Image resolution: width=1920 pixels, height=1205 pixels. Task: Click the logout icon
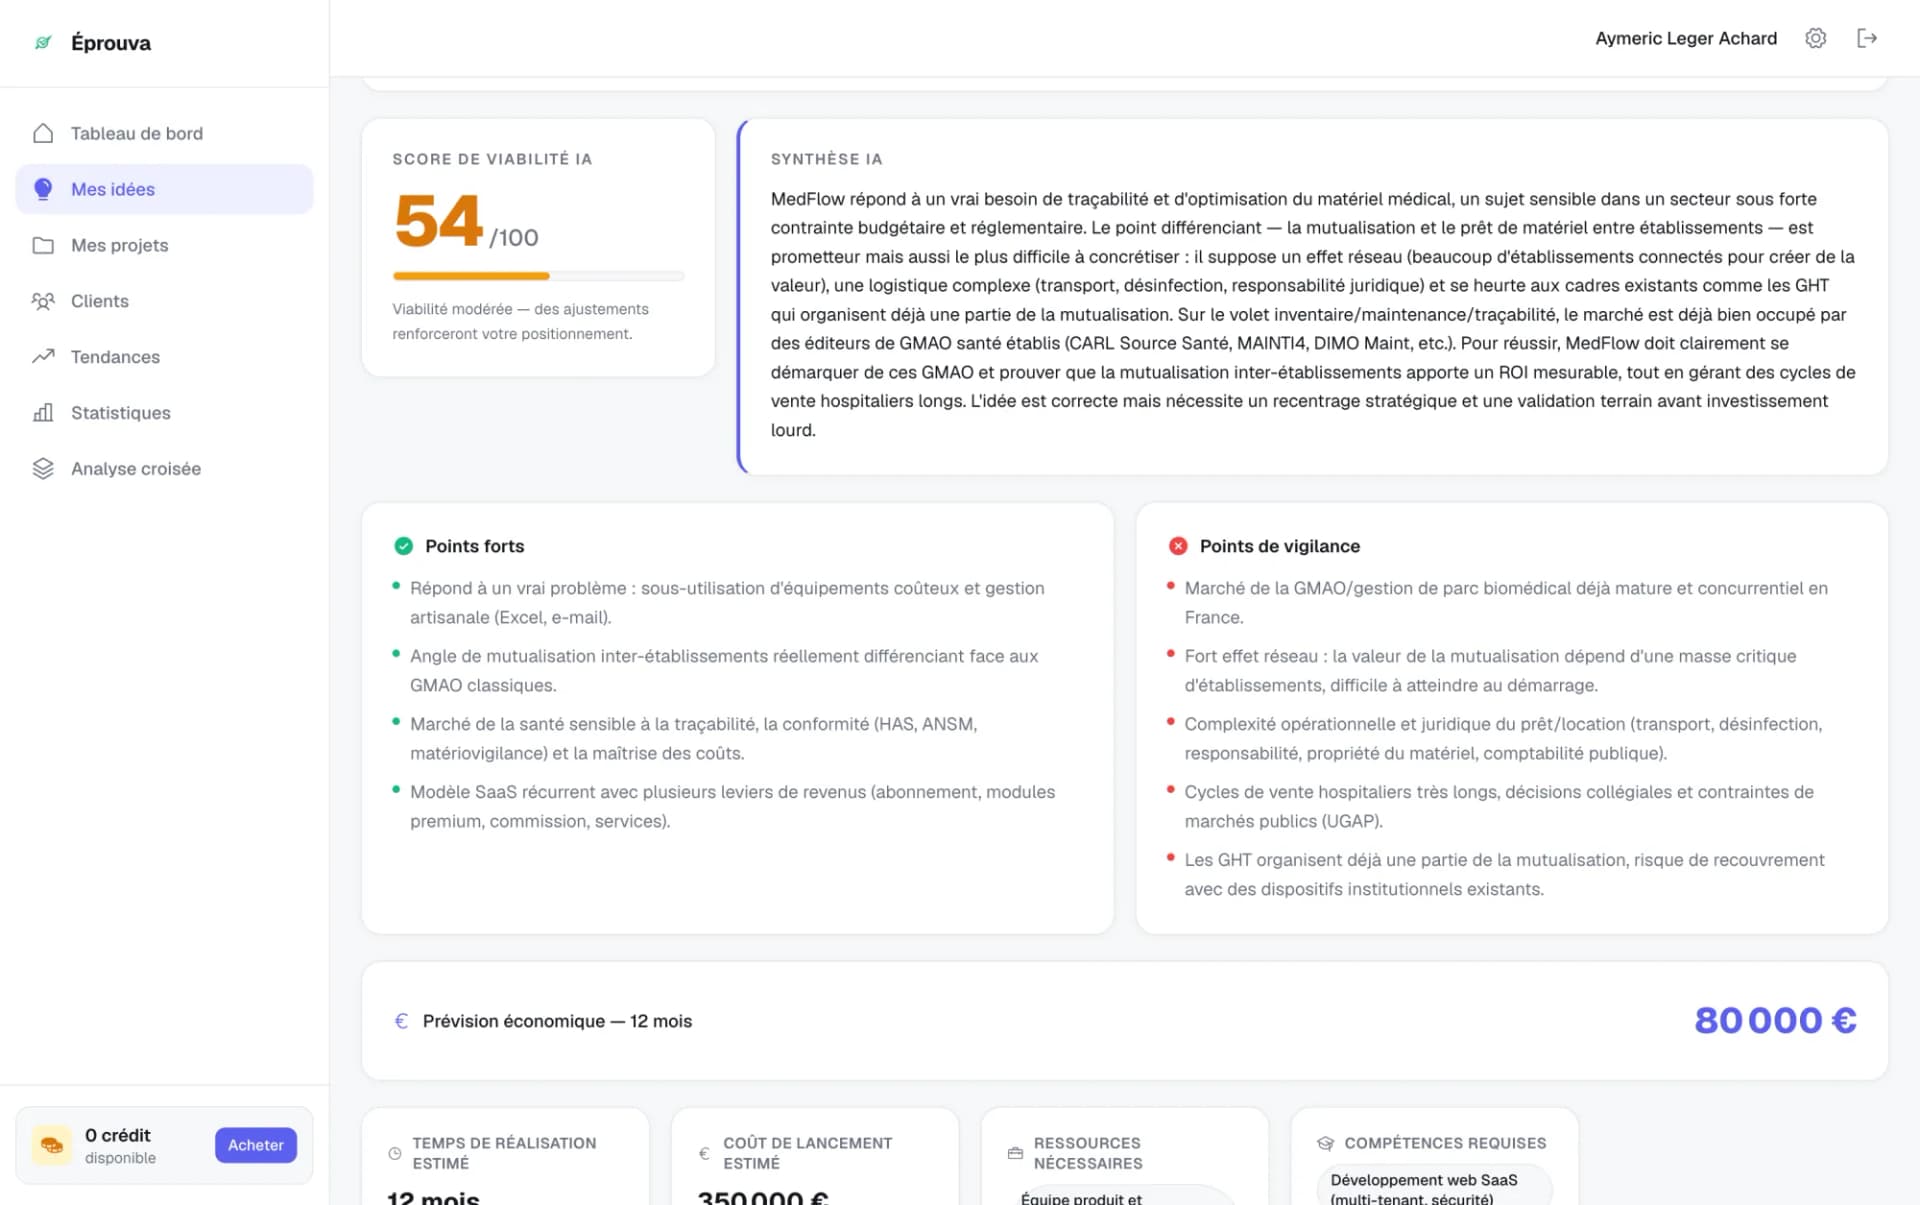(x=1866, y=38)
